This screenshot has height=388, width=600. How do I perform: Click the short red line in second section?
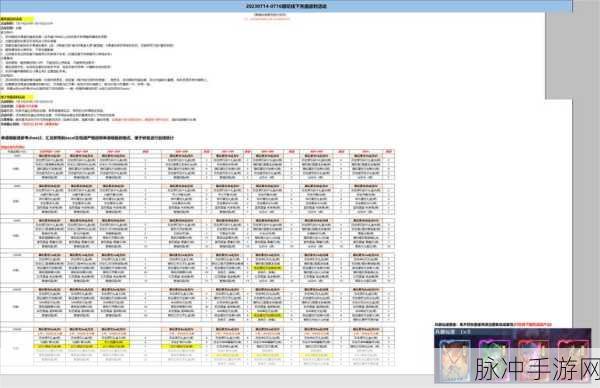(27, 106)
